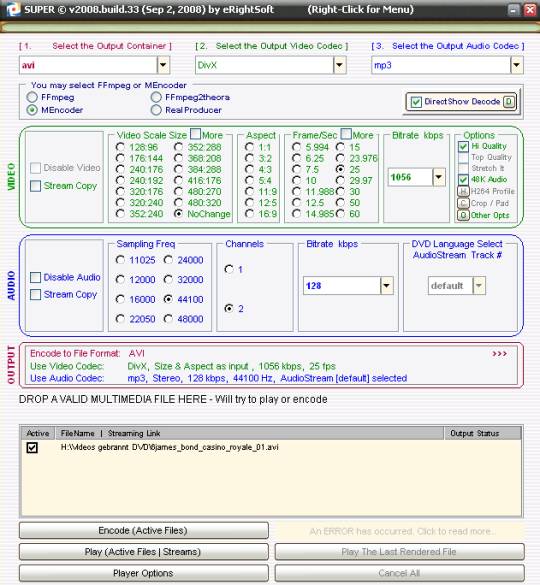Choose the 4:3 aspect ratio
Viewport: 540px width, 585px height.
coord(249,169)
